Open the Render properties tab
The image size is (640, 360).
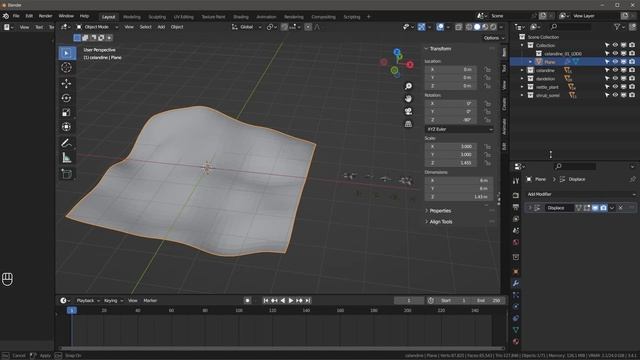(516, 196)
